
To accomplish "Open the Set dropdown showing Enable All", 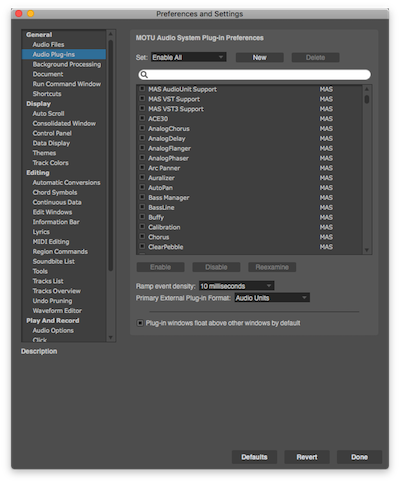I will coord(189,57).
